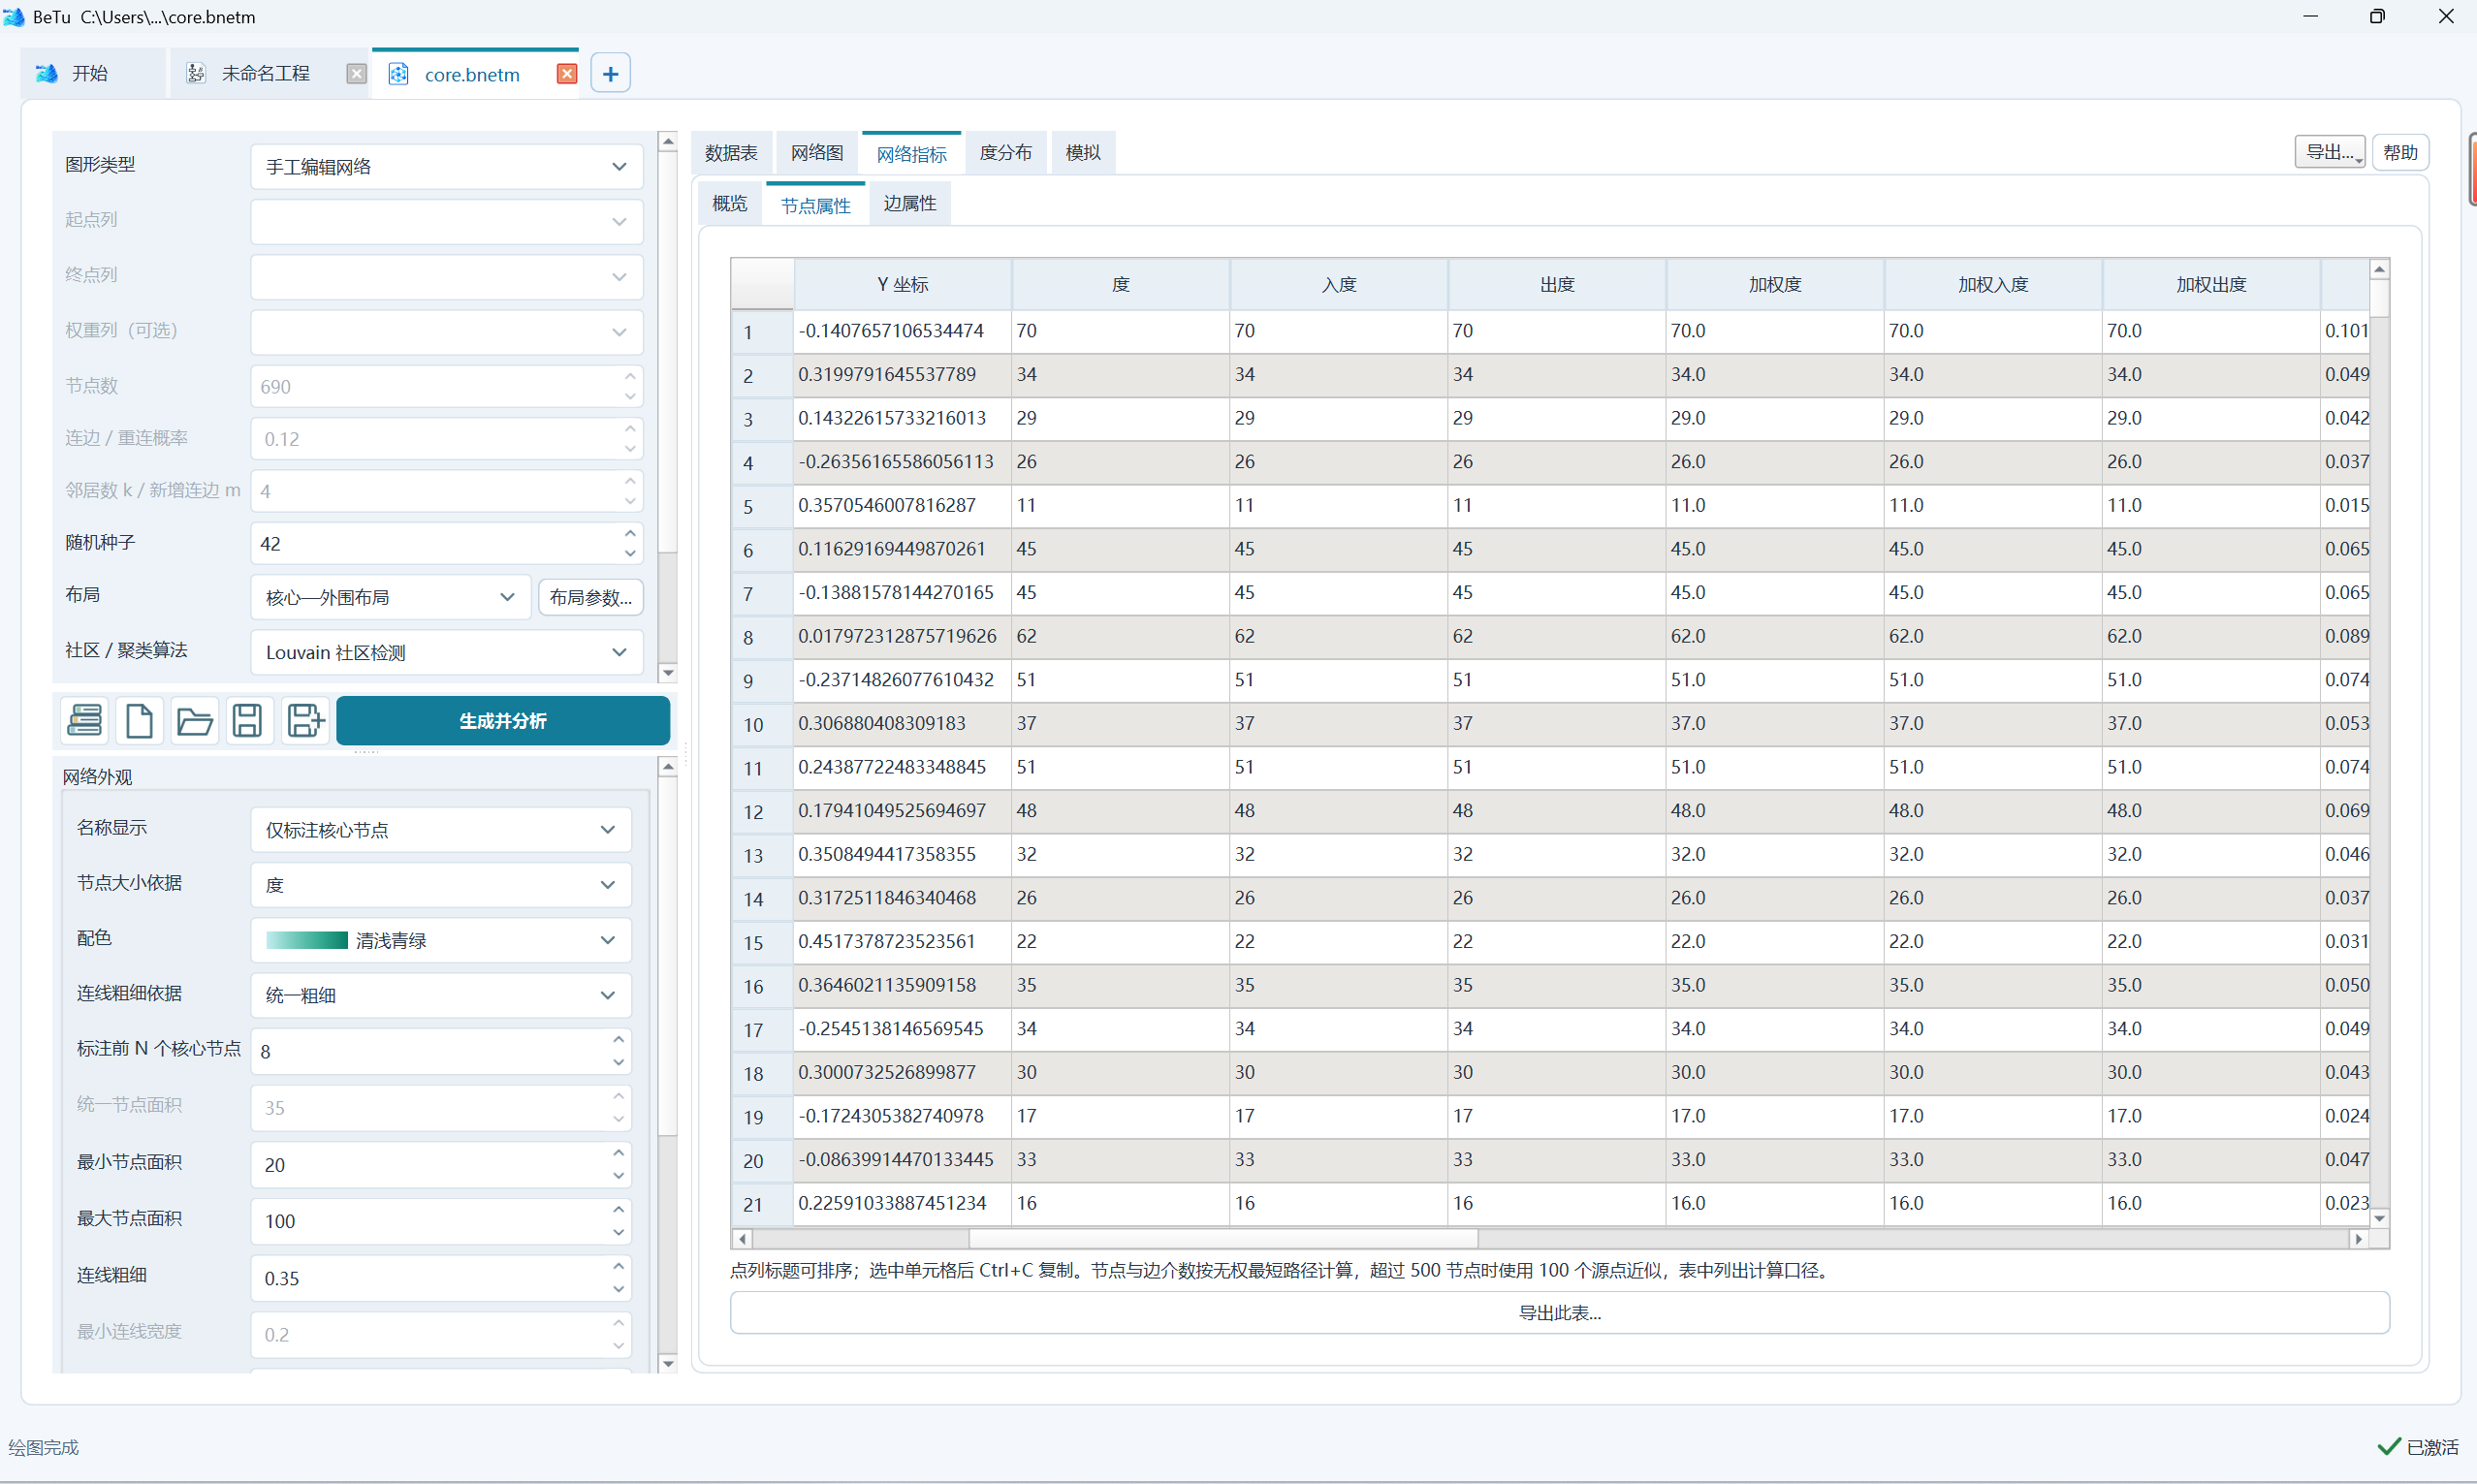The width and height of the screenshot is (2477, 1484).
Task: Increase the 随机种子 value
Action: tap(629, 534)
